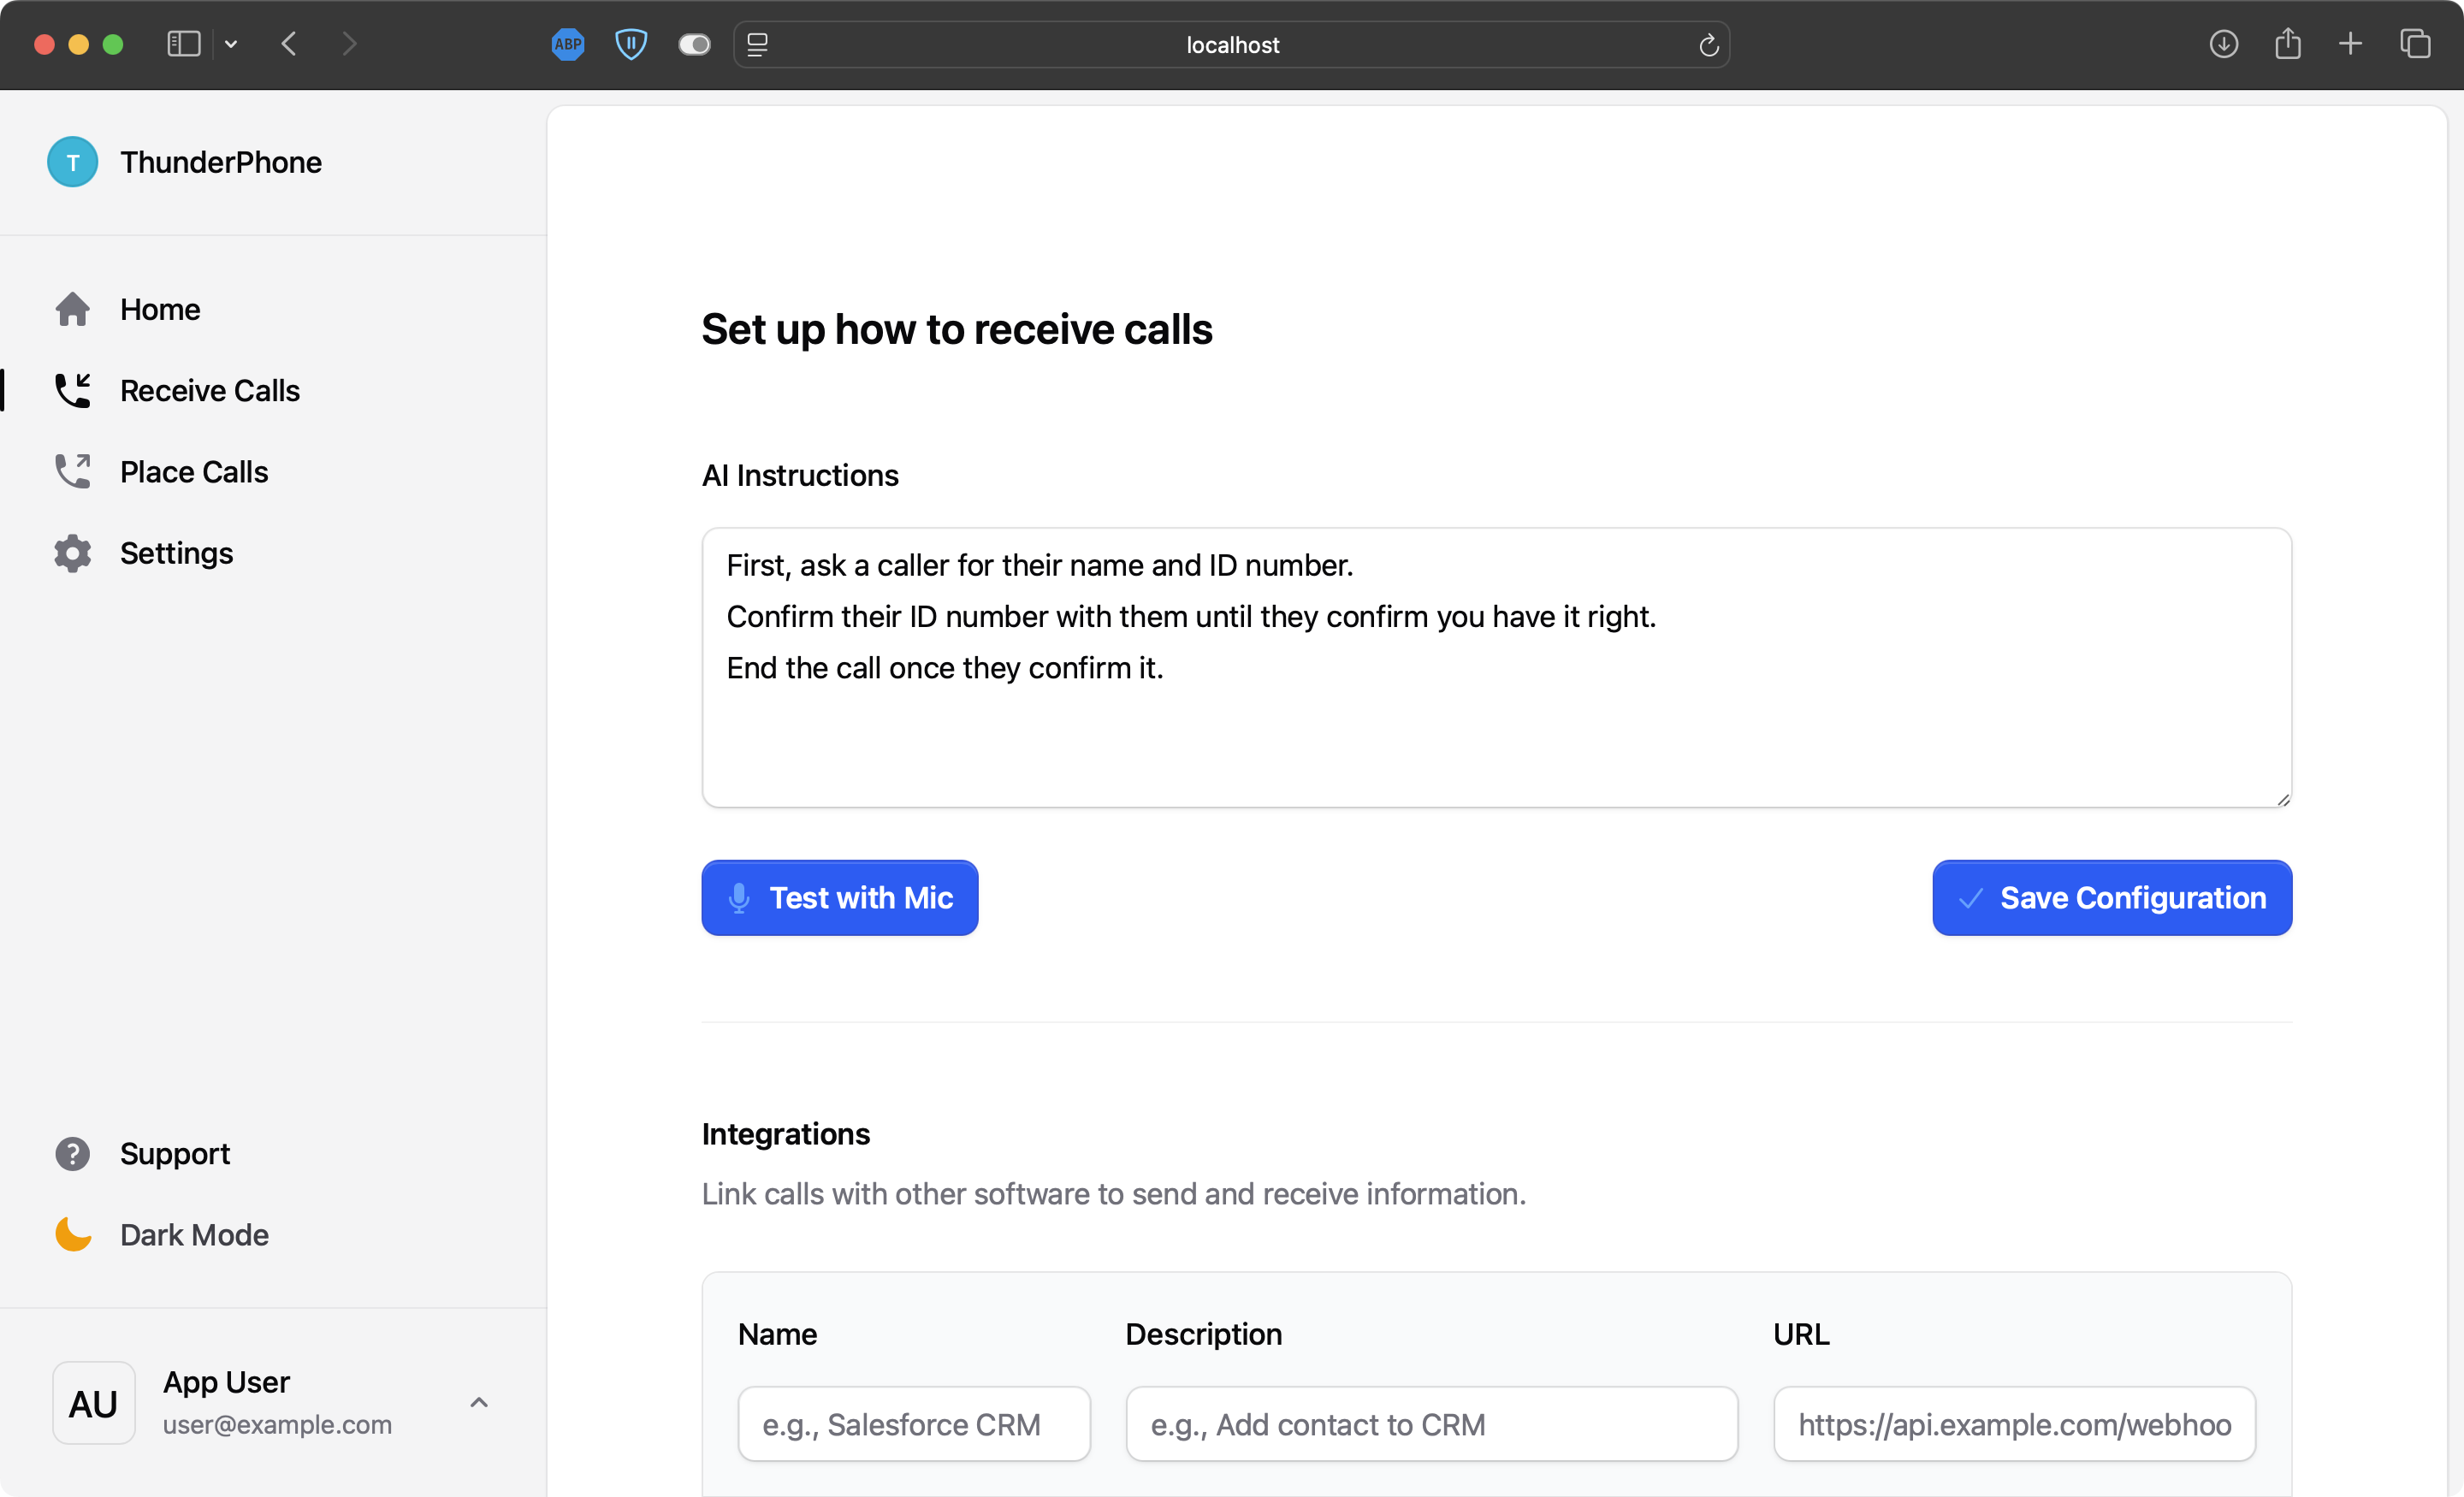Click the house icon beside Home
This screenshot has height=1497, width=2464.
(72, 309)
